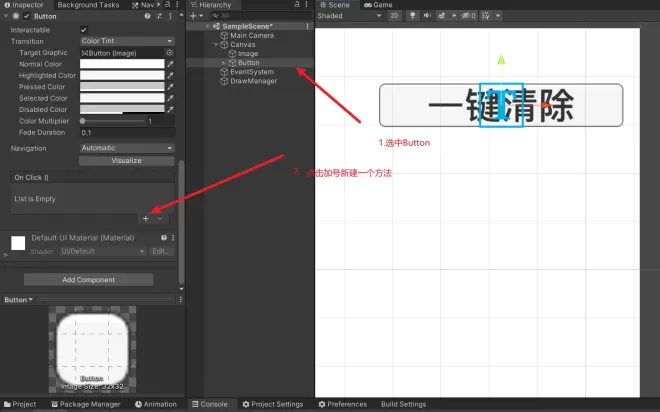Open Hierarchy create dropdown arrow
This screenshot has width=660, height=412.
pyautogui.click(x=201, y=16)
